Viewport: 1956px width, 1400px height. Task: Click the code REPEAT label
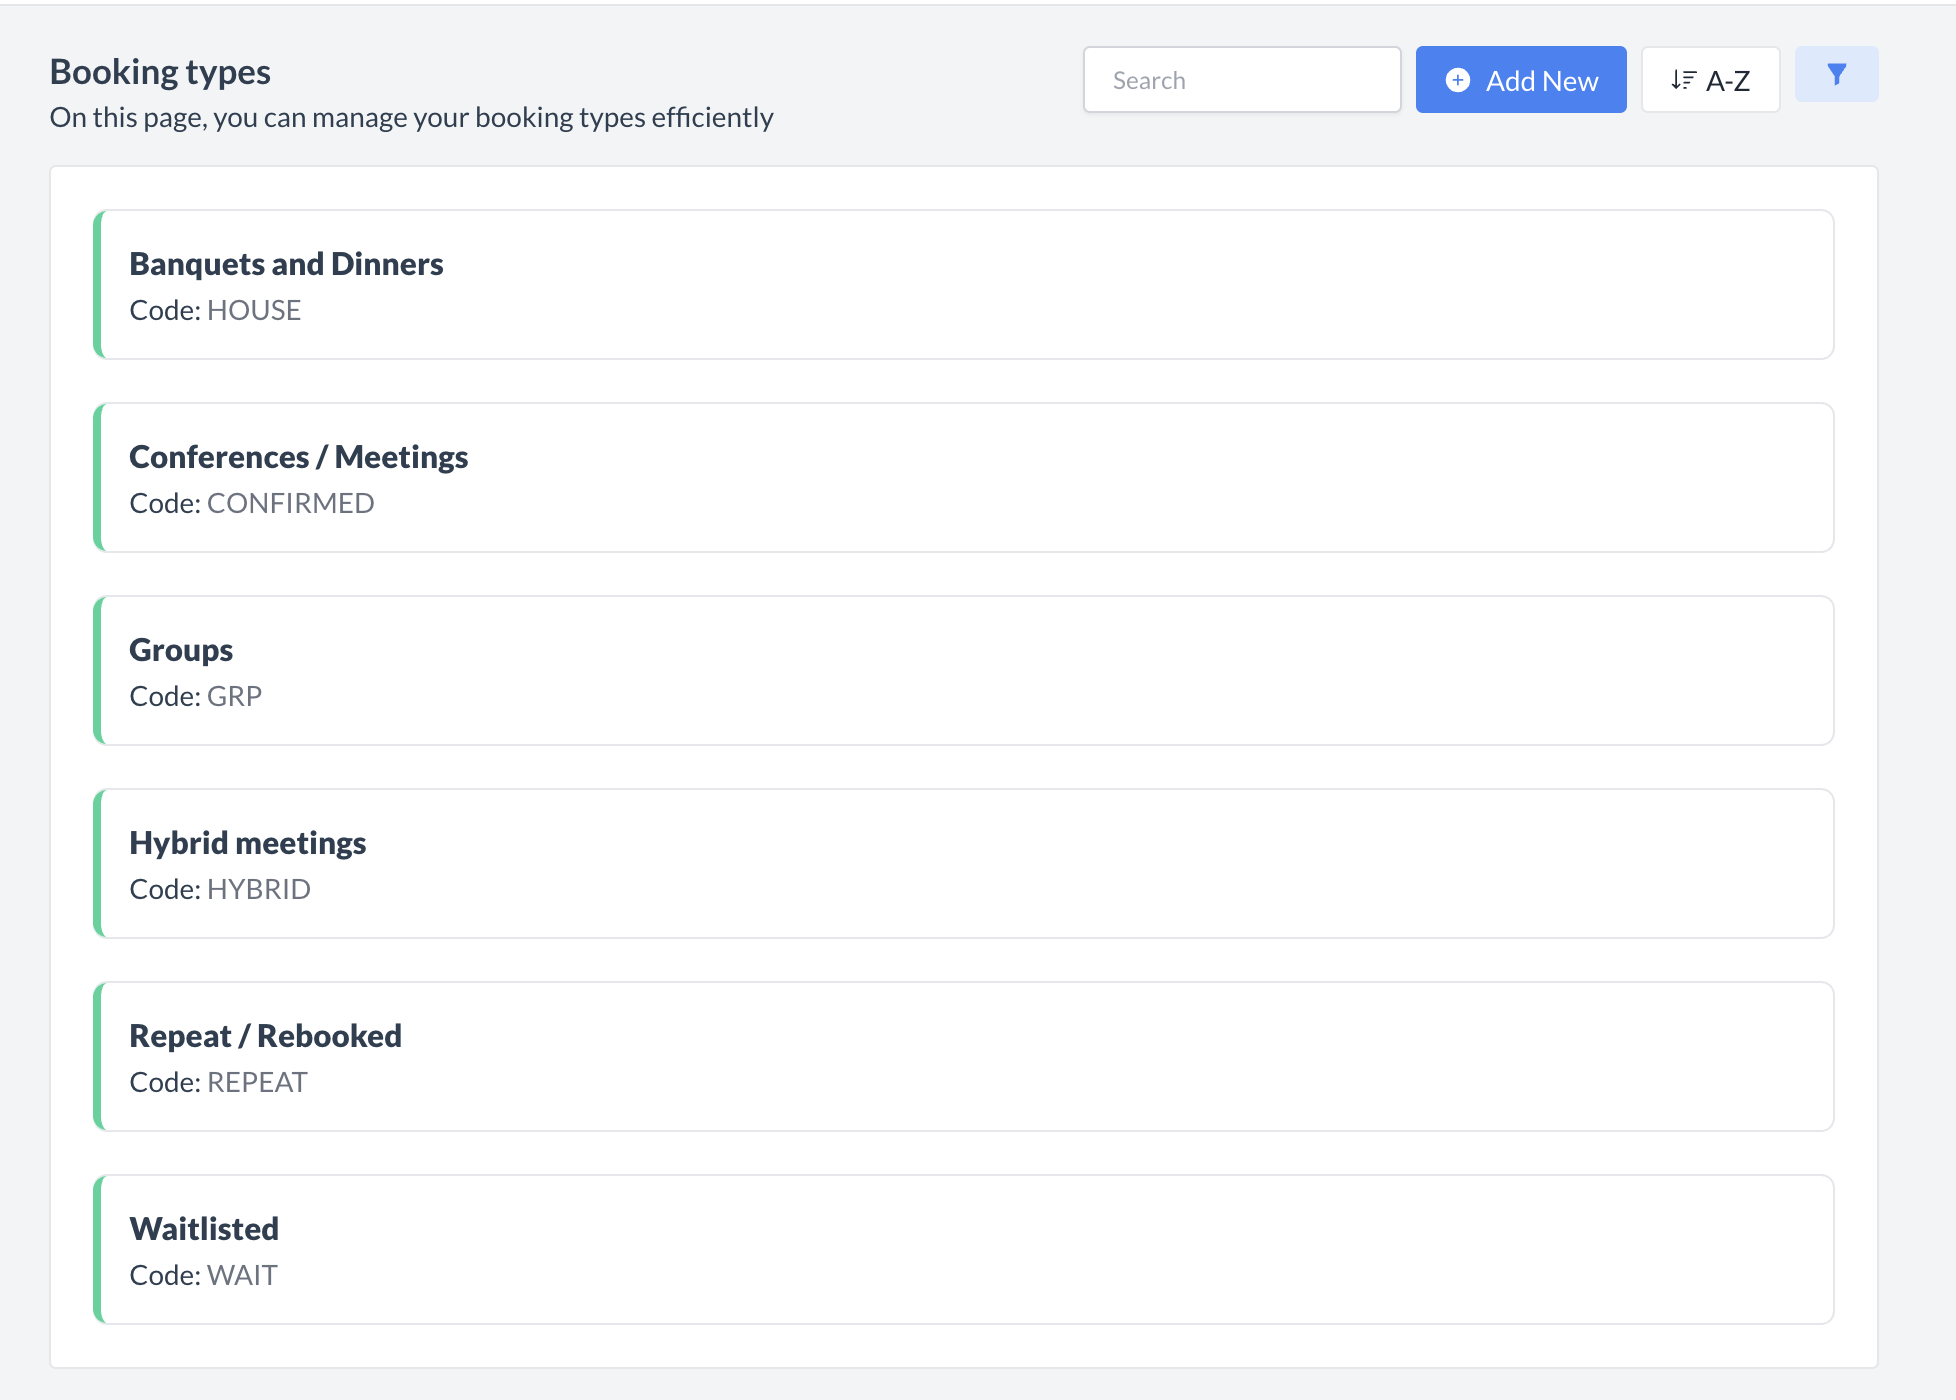pyautogui.click(x=218, y=1082)
